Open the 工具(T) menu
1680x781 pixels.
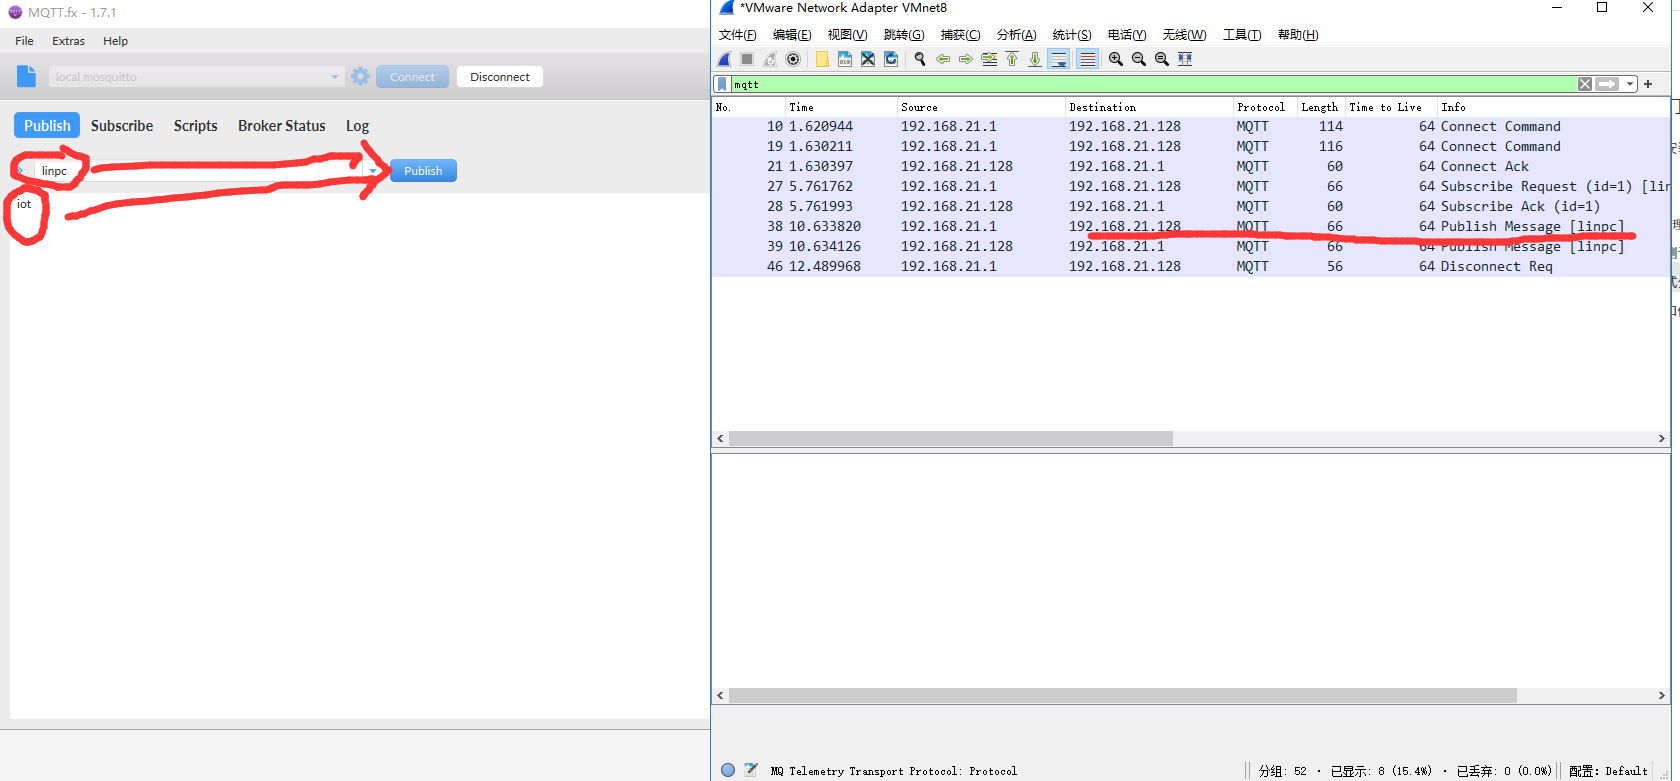(1242, 35)
